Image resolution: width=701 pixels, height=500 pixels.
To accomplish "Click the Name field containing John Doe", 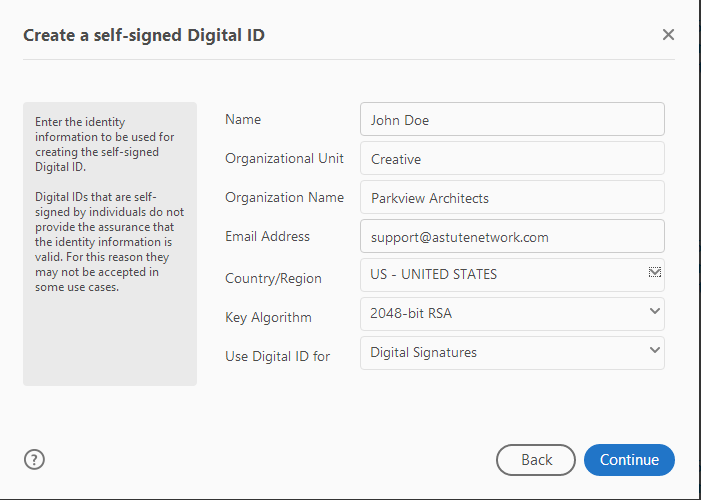I will (x=512, y=119).
